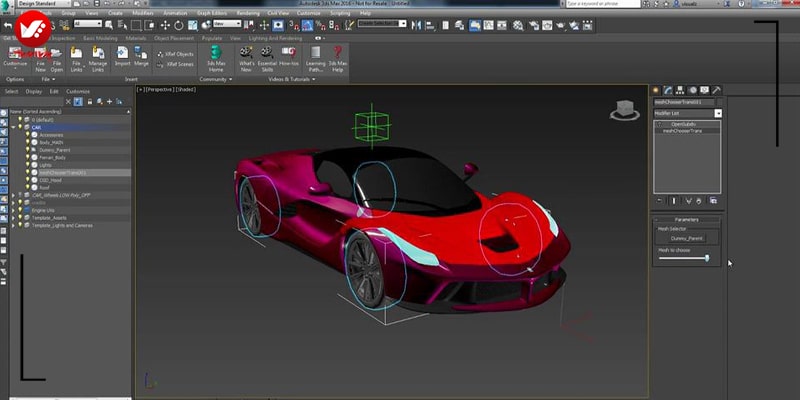The width and height of the screenshot is (800, 400).
Task: Activate the Select by Name tool
Action: pyautogui.click(x=122, y=25)
